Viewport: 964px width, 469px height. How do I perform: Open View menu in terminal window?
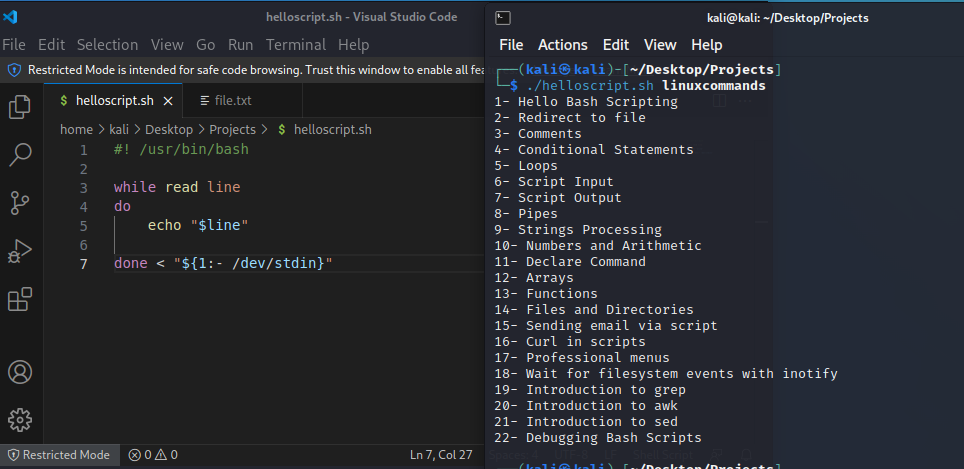(x=660, y=45)
